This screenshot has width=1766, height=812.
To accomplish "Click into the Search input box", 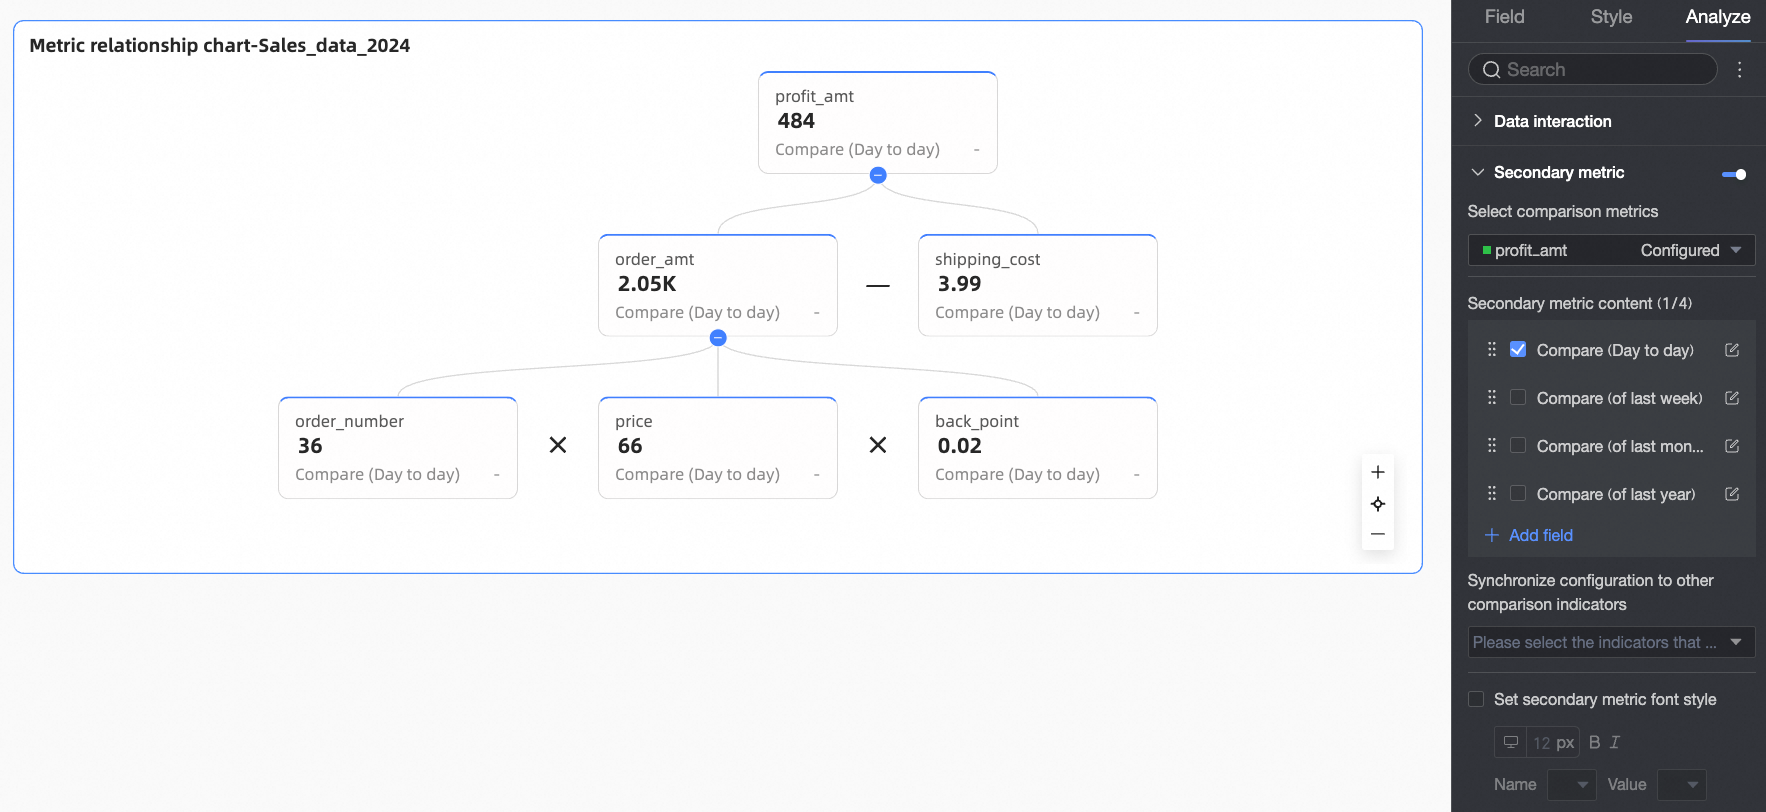I will coord(1600,69).
